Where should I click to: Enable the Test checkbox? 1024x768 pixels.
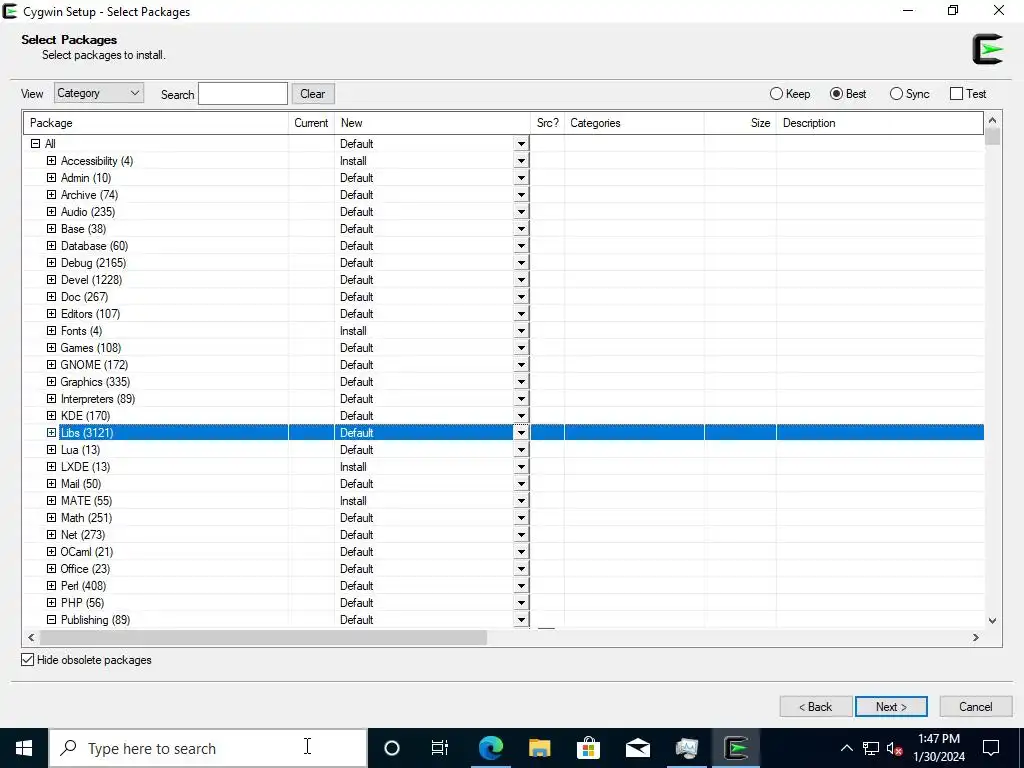coord(956,93)
